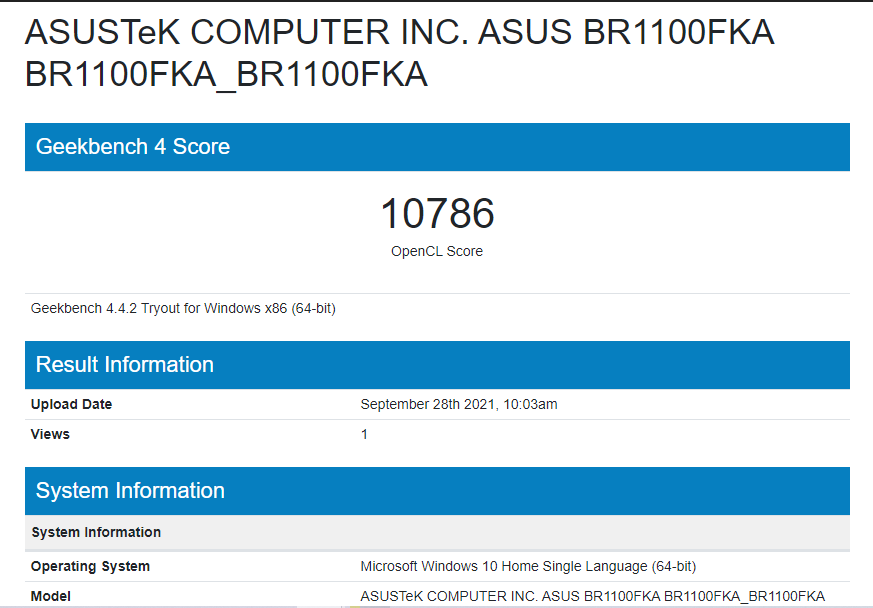873x608 pixels.
Task: Select the 'Upload Date' row label
Action: coord(72,405)
